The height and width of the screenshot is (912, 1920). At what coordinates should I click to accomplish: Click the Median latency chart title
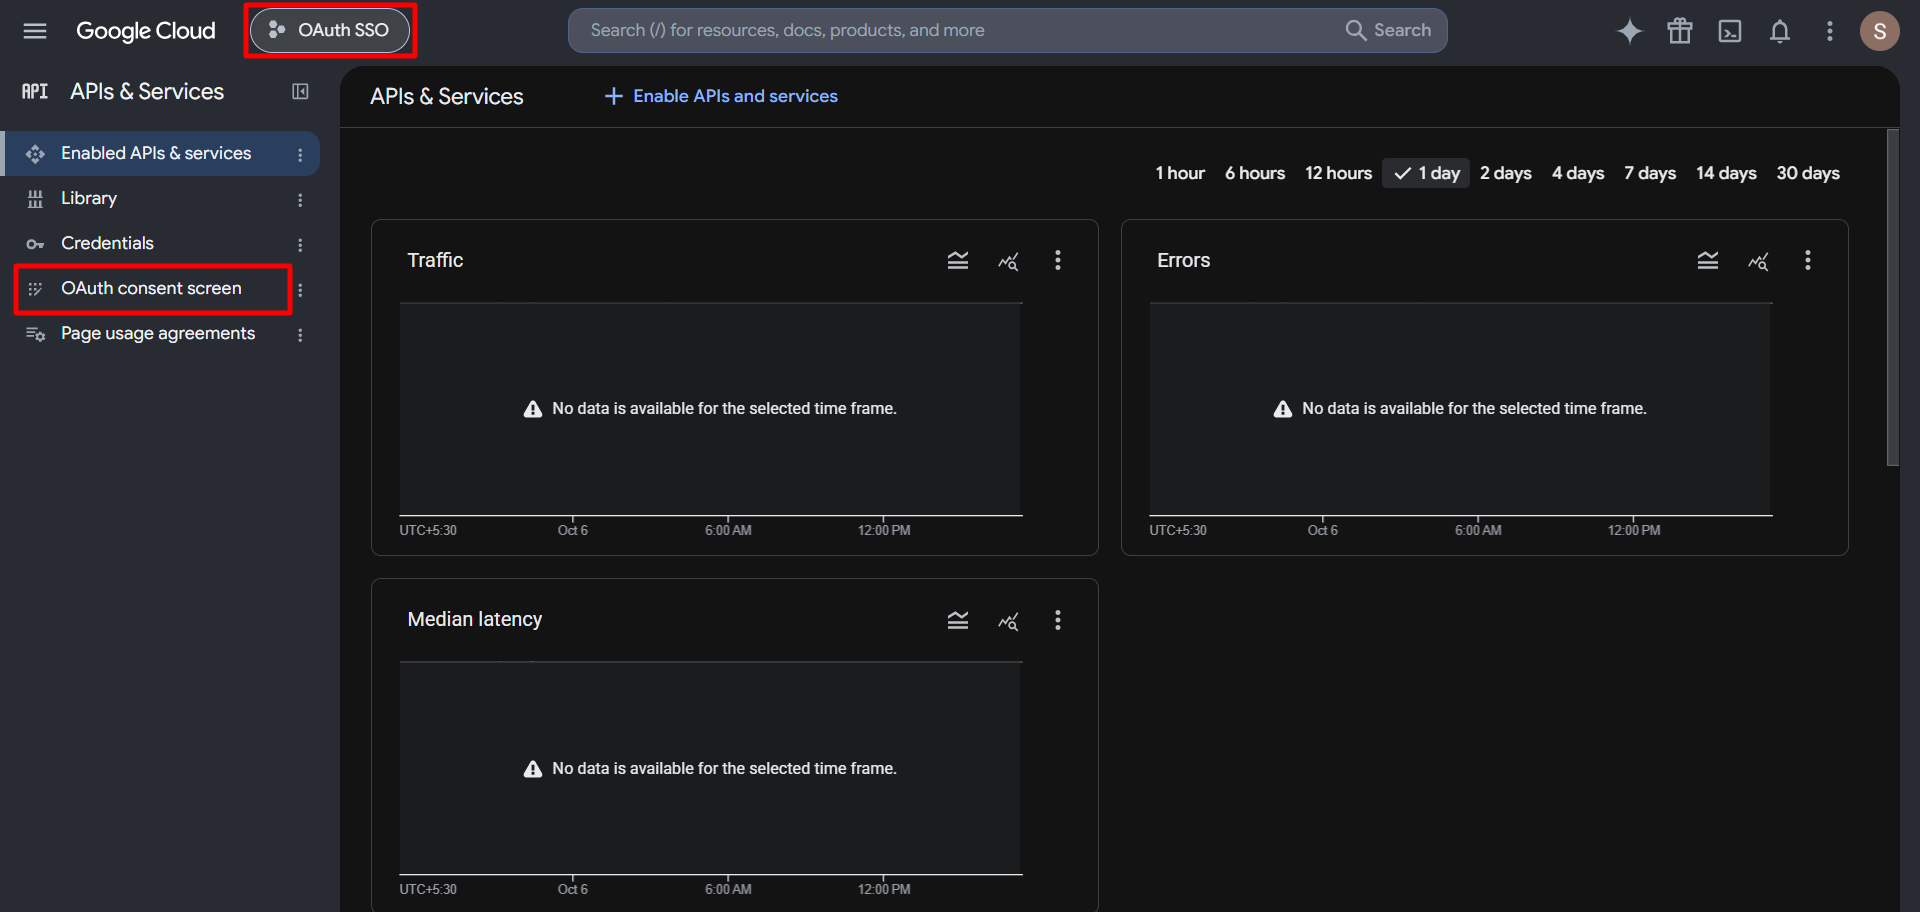(475, 619)
